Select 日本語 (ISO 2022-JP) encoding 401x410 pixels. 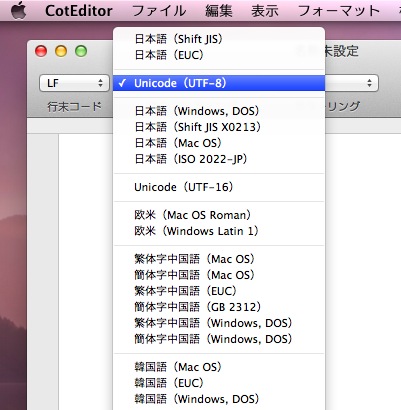pos(219,159)
